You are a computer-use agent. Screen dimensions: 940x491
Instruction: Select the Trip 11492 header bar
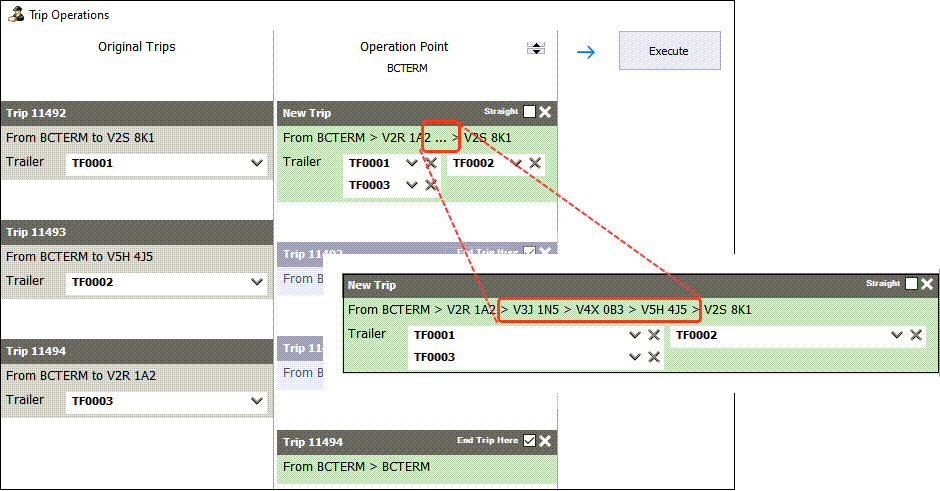(x=137, y=113)
